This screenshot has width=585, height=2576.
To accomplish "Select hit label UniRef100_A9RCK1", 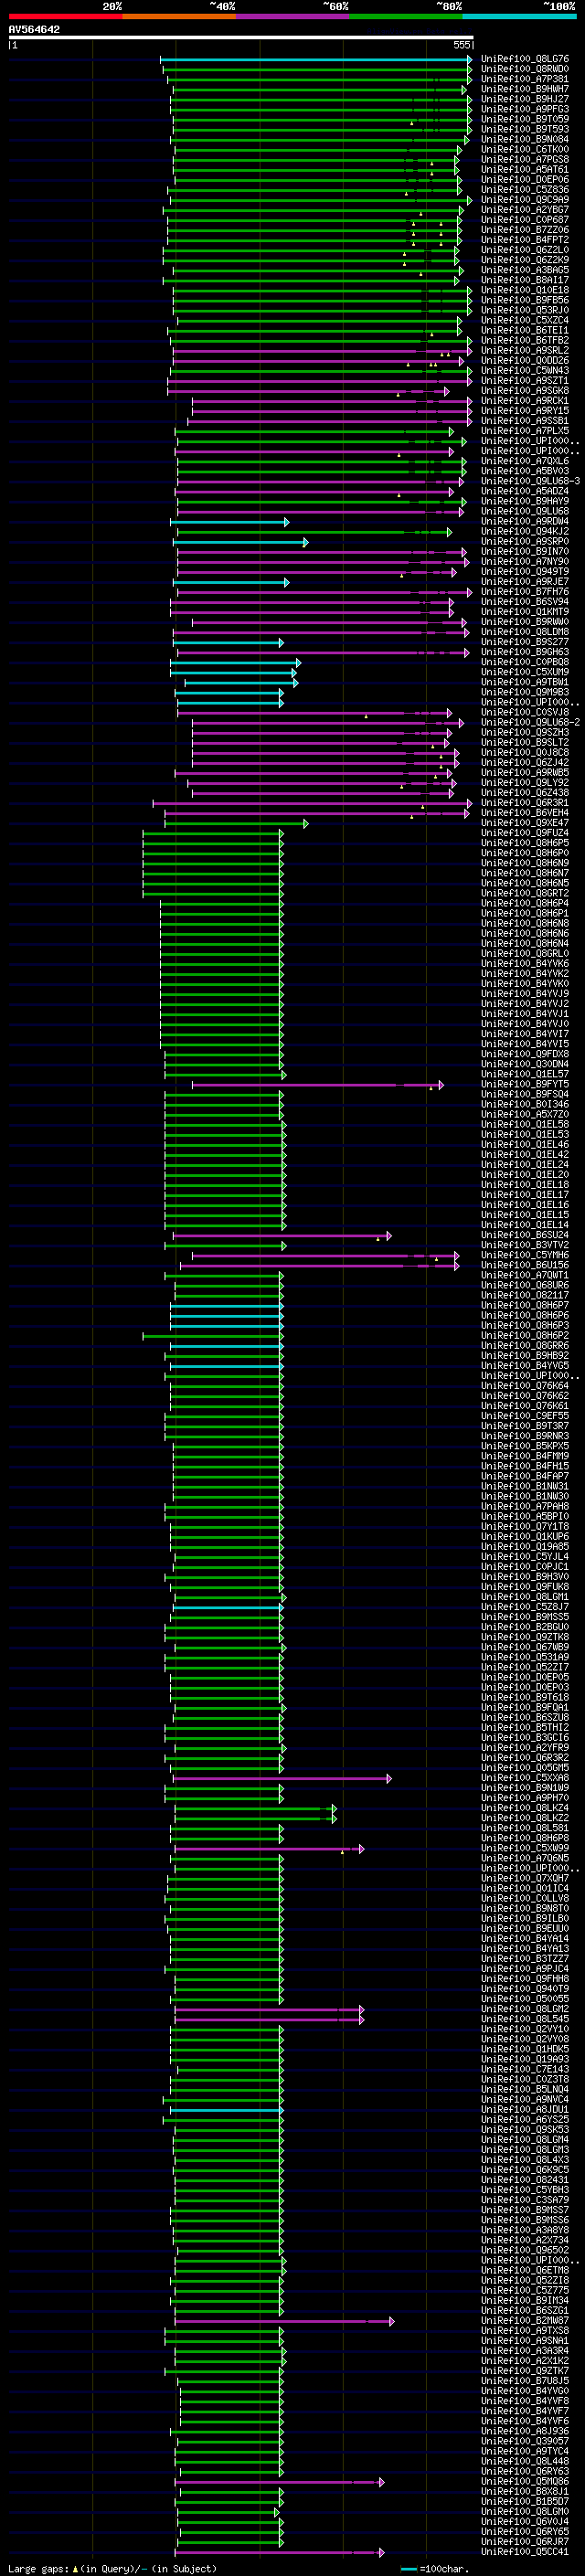I will tap(525, 401).
